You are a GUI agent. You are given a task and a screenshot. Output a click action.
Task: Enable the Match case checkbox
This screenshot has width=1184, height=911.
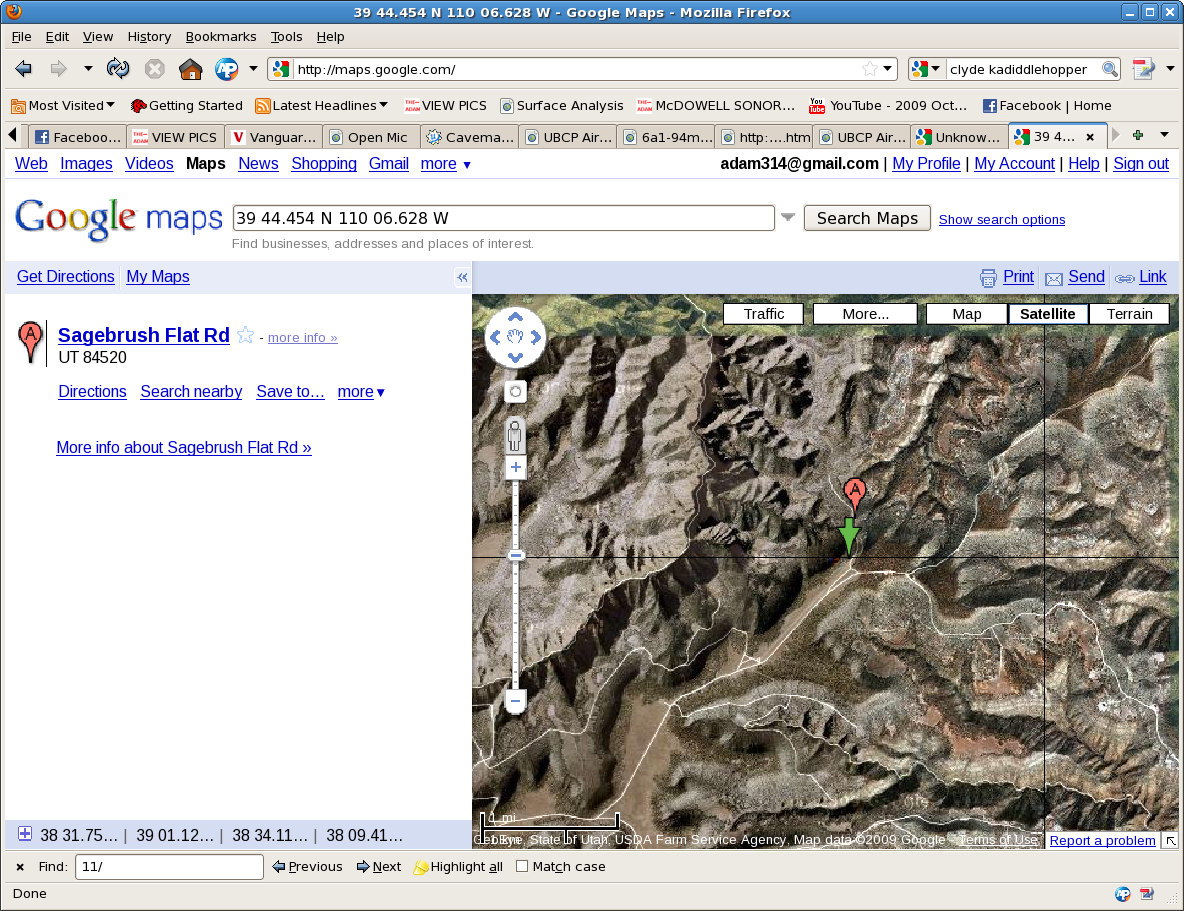tap(522, 867)
